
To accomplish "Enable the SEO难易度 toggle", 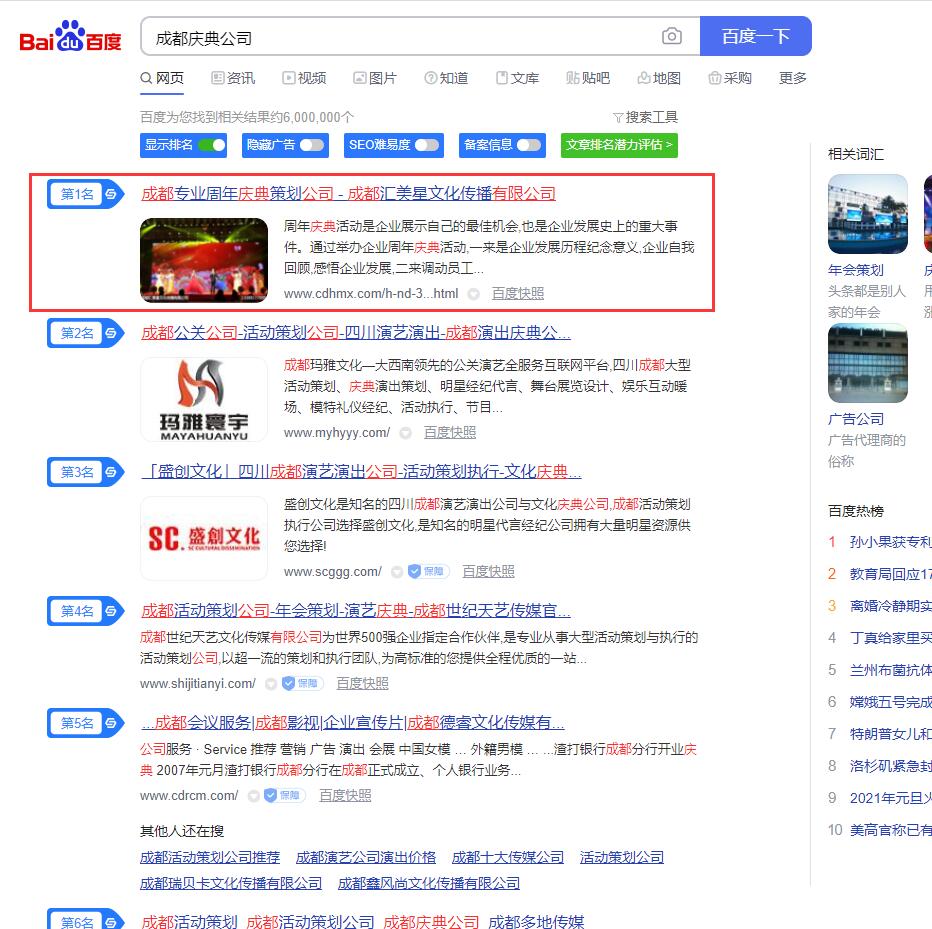I will coord(427,145).
